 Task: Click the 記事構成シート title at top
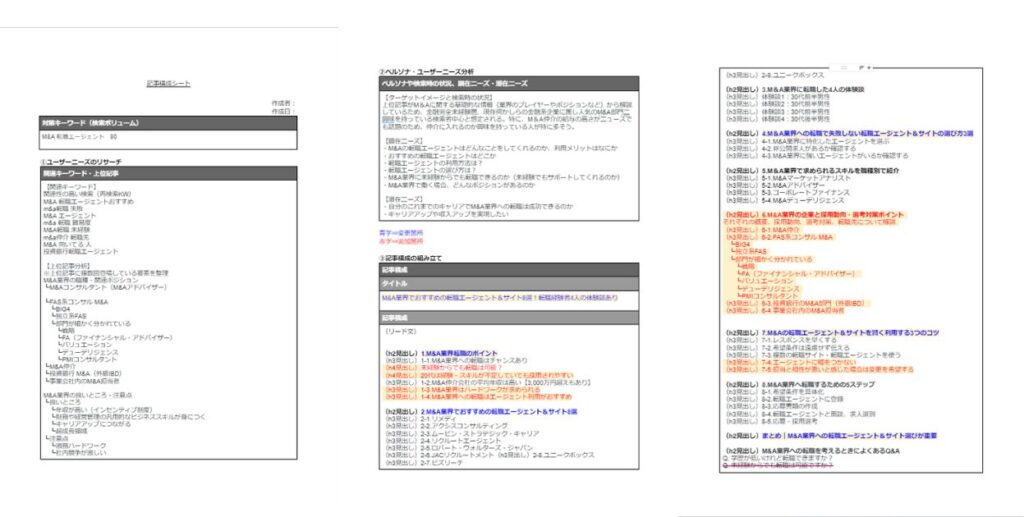click(168, 84)
